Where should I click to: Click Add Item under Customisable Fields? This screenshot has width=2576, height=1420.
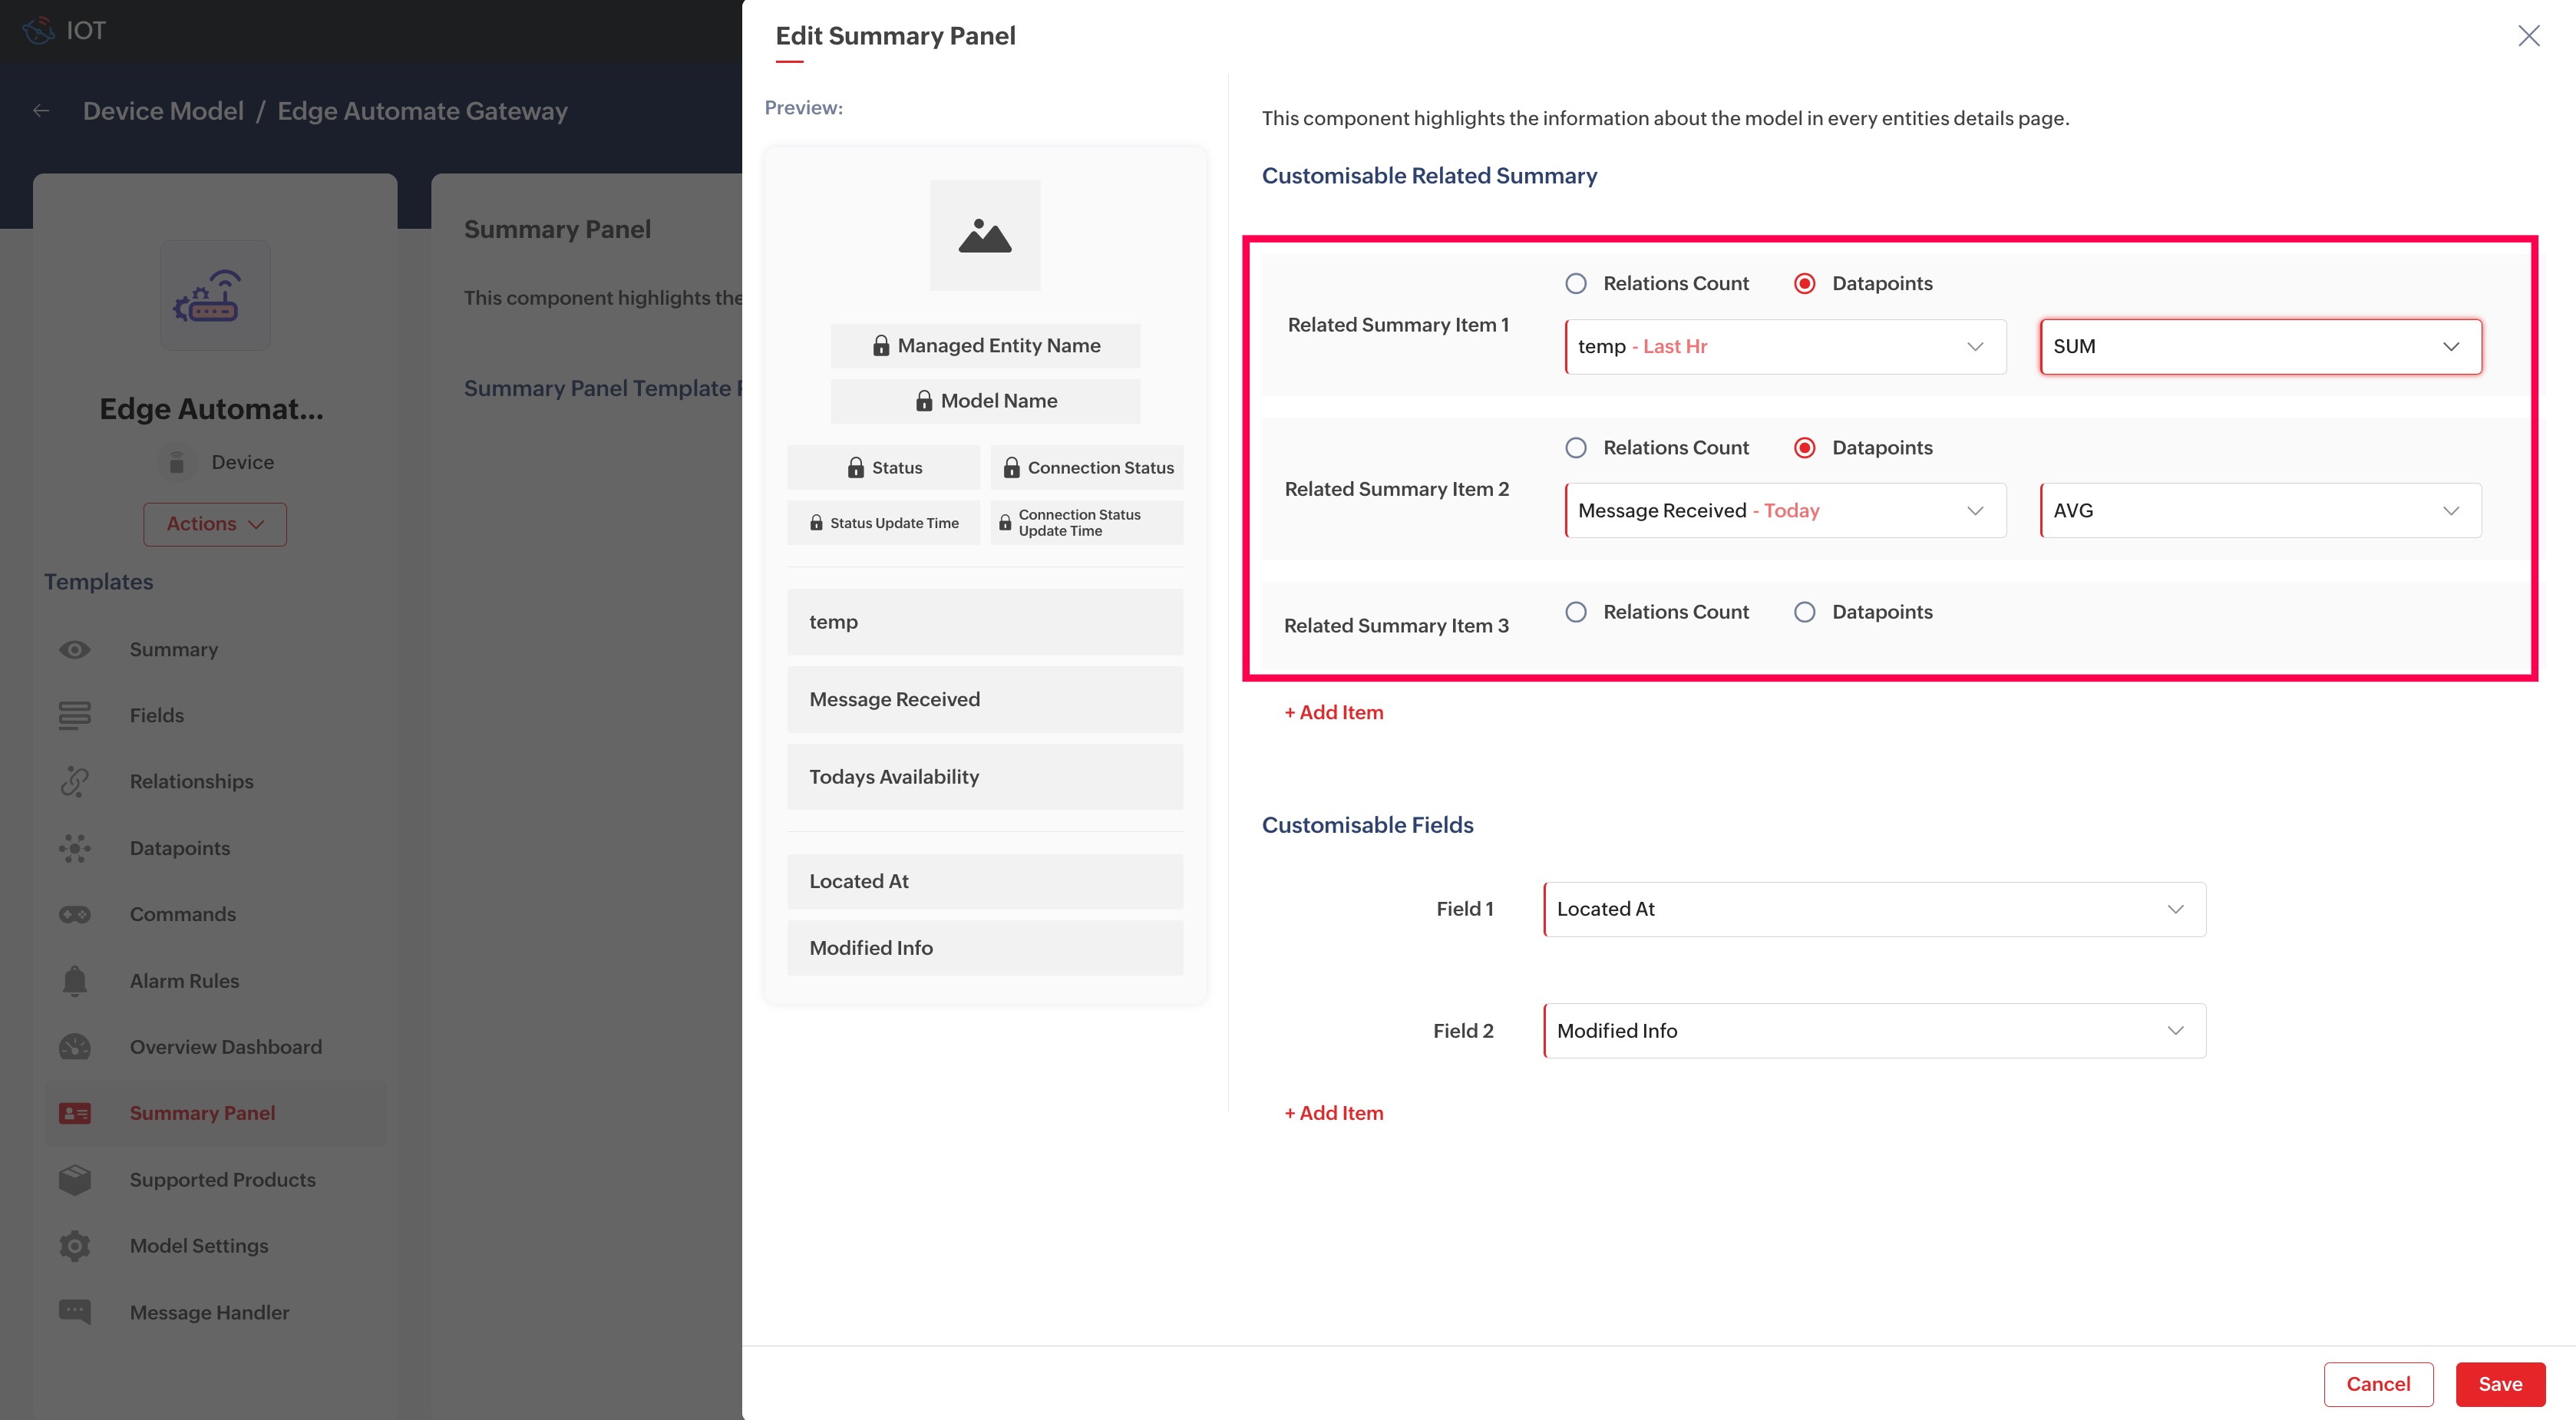click(x=1334, y=1113)
